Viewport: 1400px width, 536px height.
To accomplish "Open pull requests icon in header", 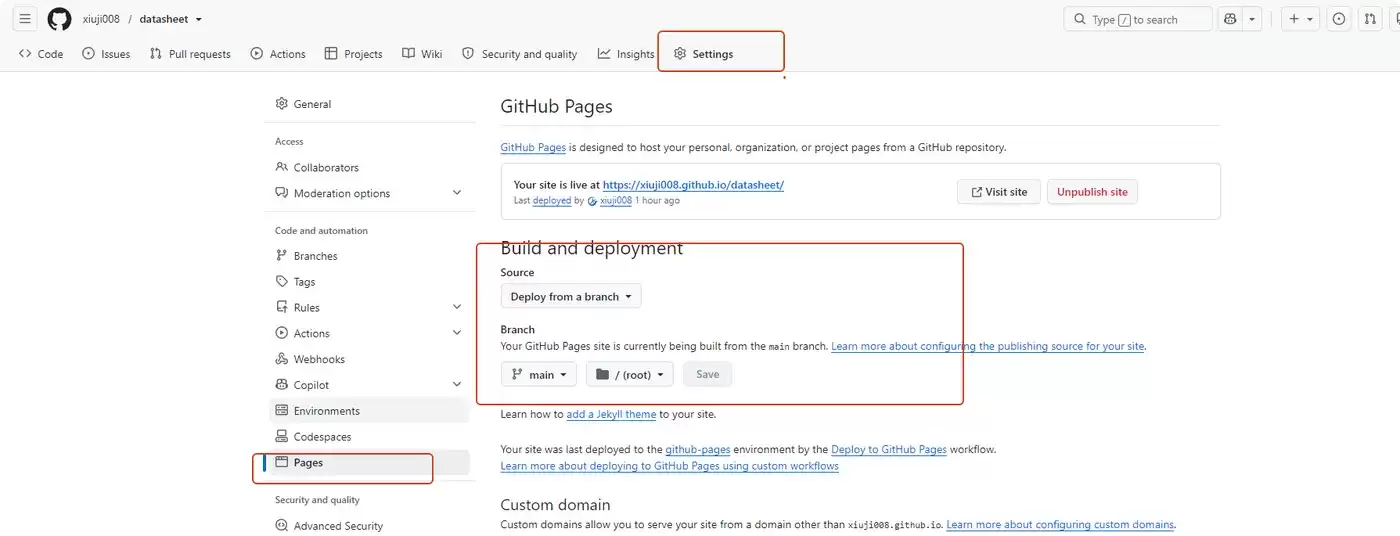I will 1370,19.
